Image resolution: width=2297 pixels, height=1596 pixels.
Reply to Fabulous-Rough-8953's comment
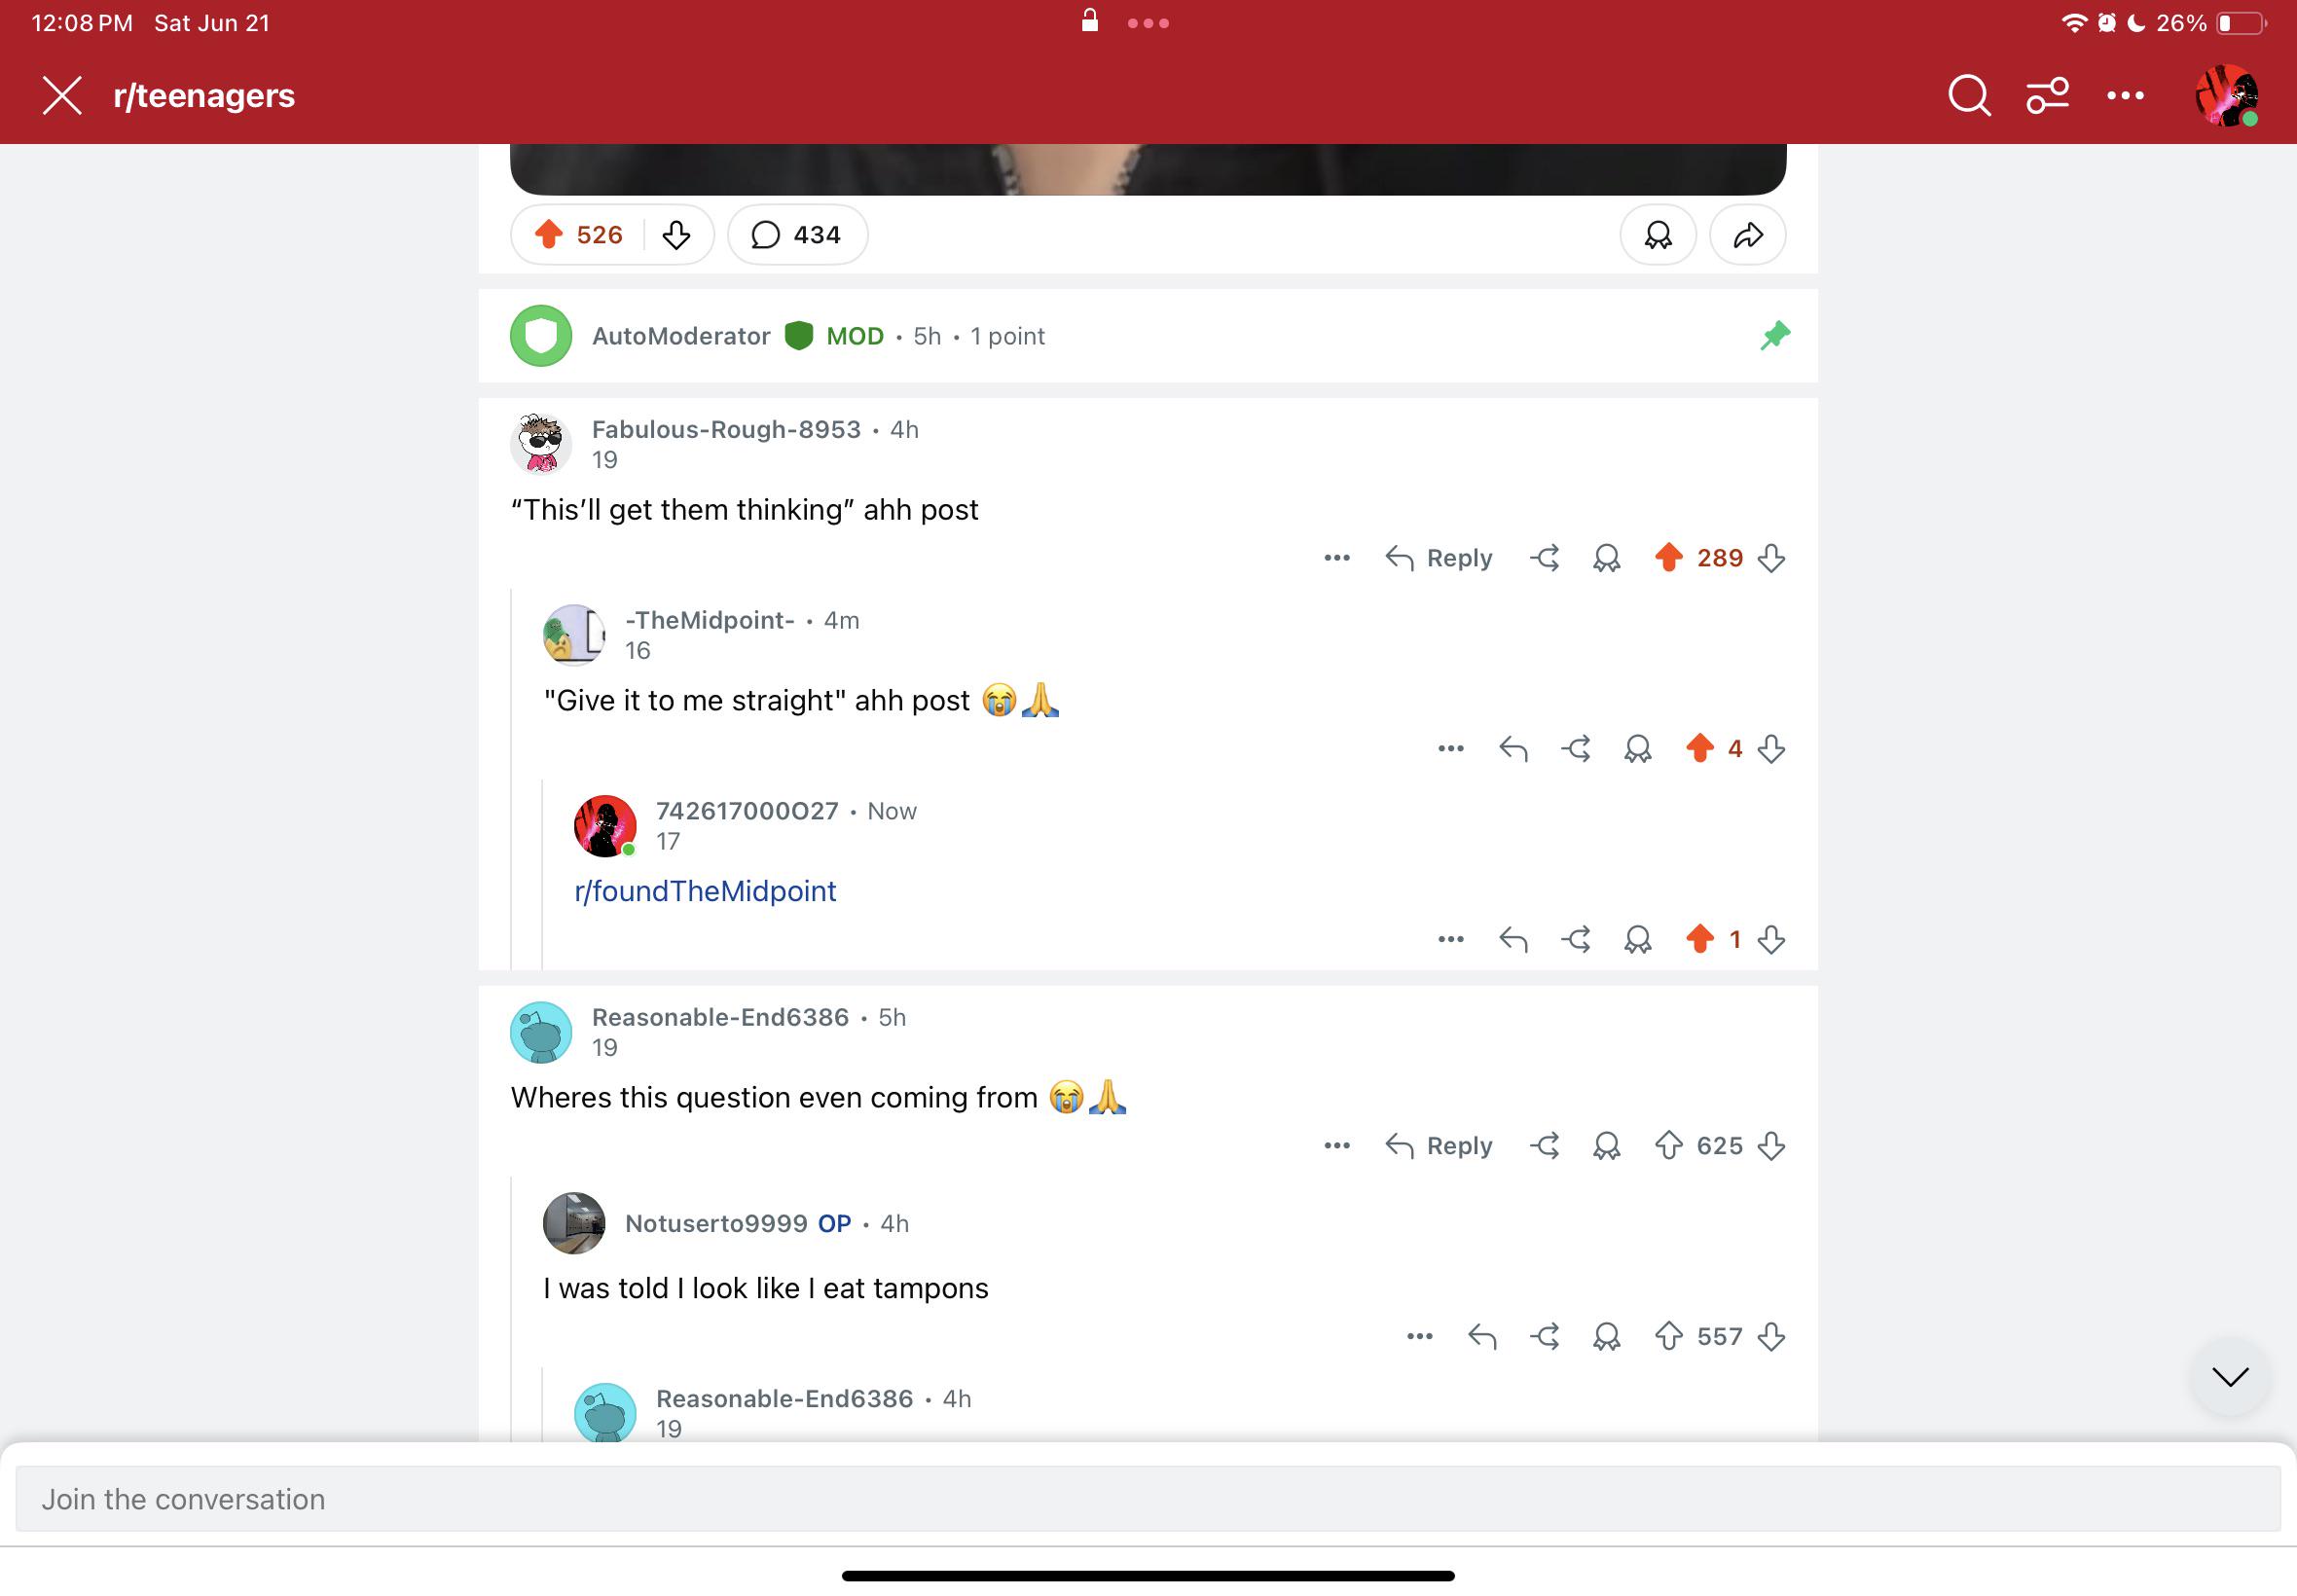click(1438, 558)
